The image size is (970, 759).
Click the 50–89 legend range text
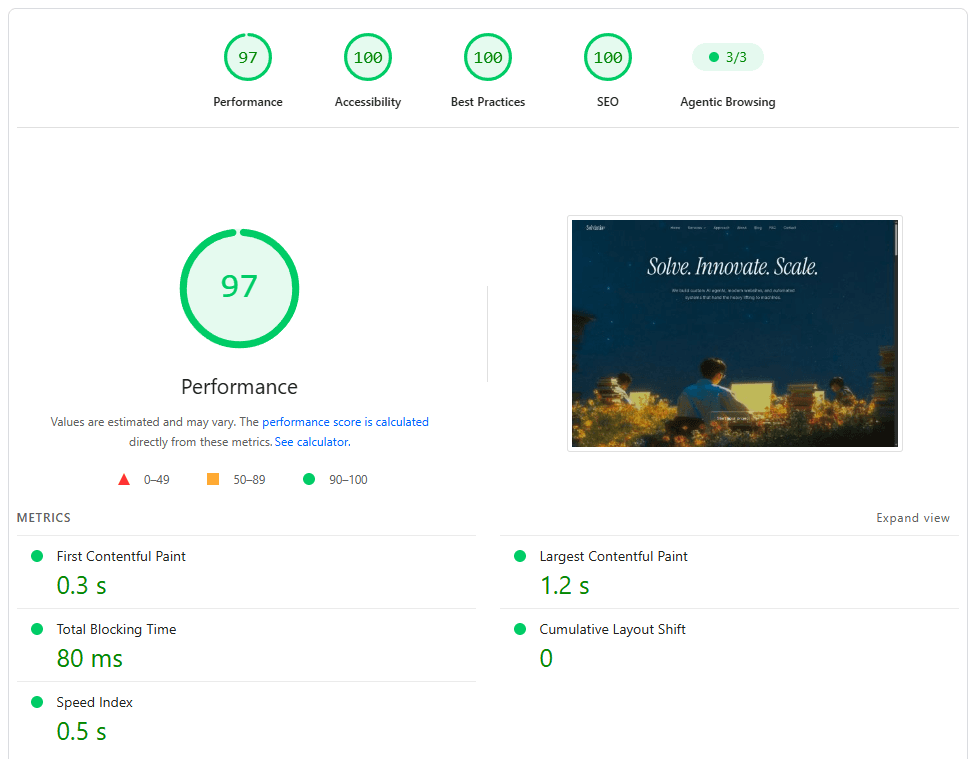249,479
